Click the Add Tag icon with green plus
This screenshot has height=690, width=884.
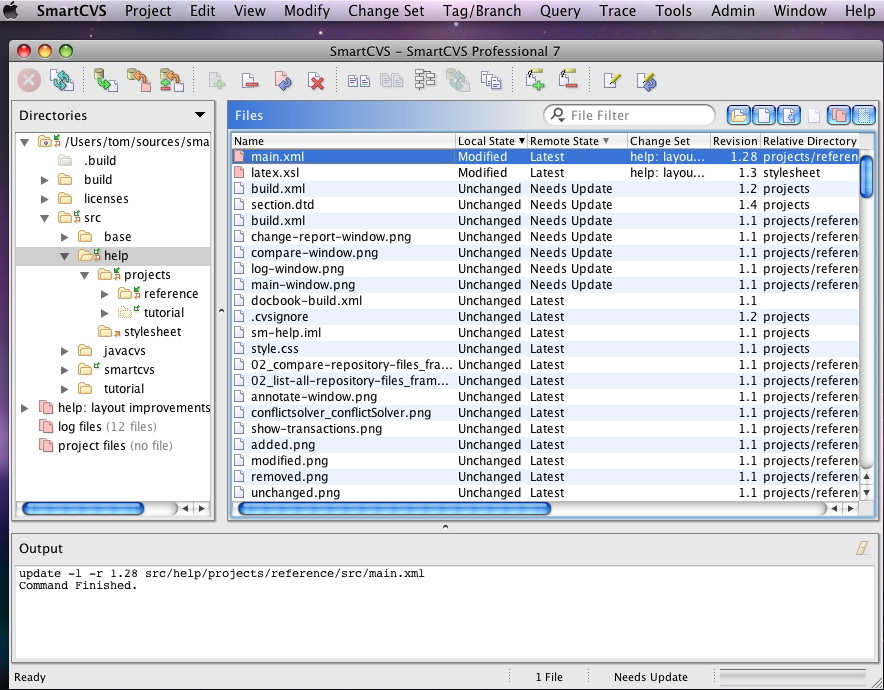coord(535,81)
